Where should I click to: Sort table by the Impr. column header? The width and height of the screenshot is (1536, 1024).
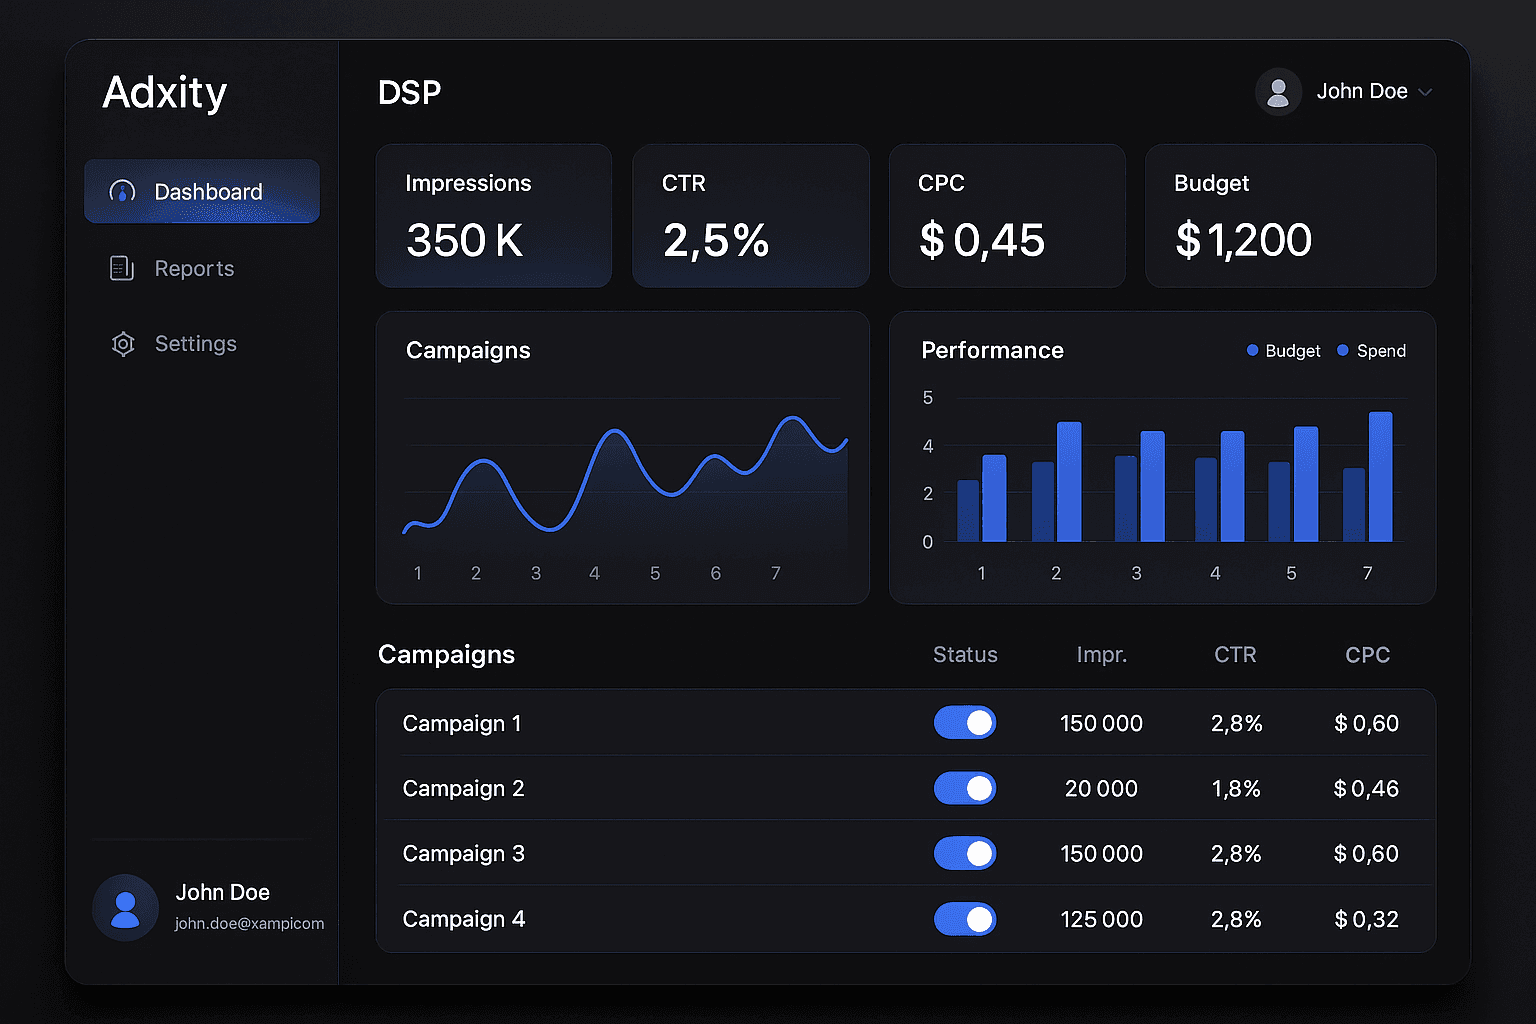[x=1101, y=655]
